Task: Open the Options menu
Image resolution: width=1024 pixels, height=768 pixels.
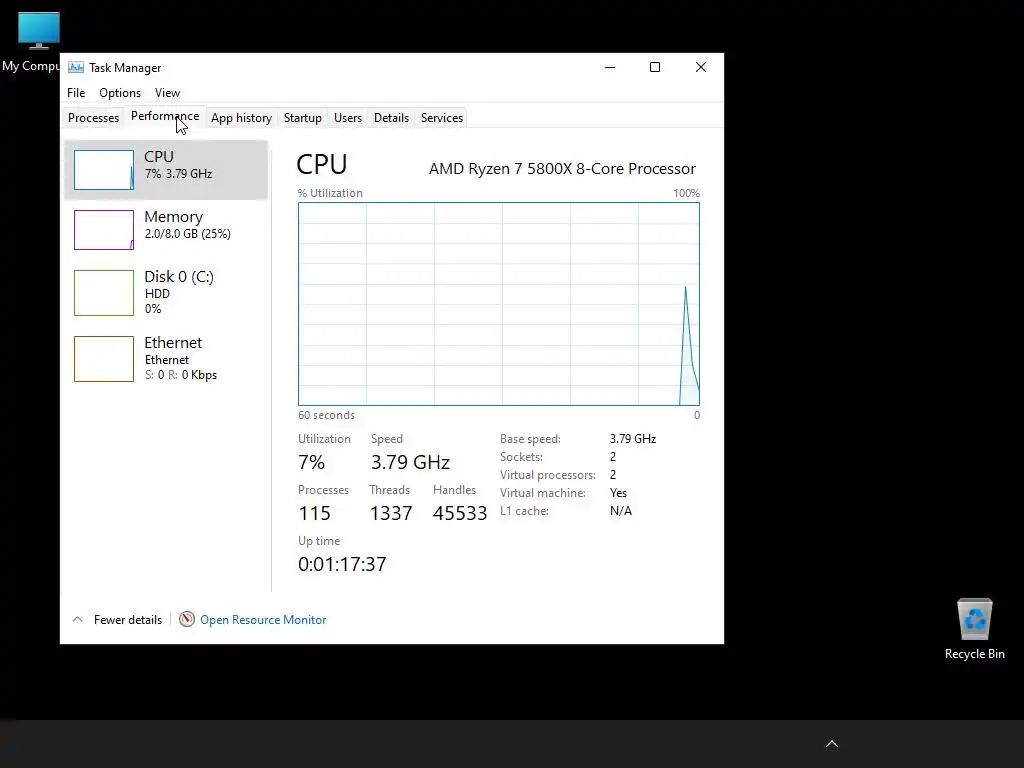Action: tap(120, 93)
